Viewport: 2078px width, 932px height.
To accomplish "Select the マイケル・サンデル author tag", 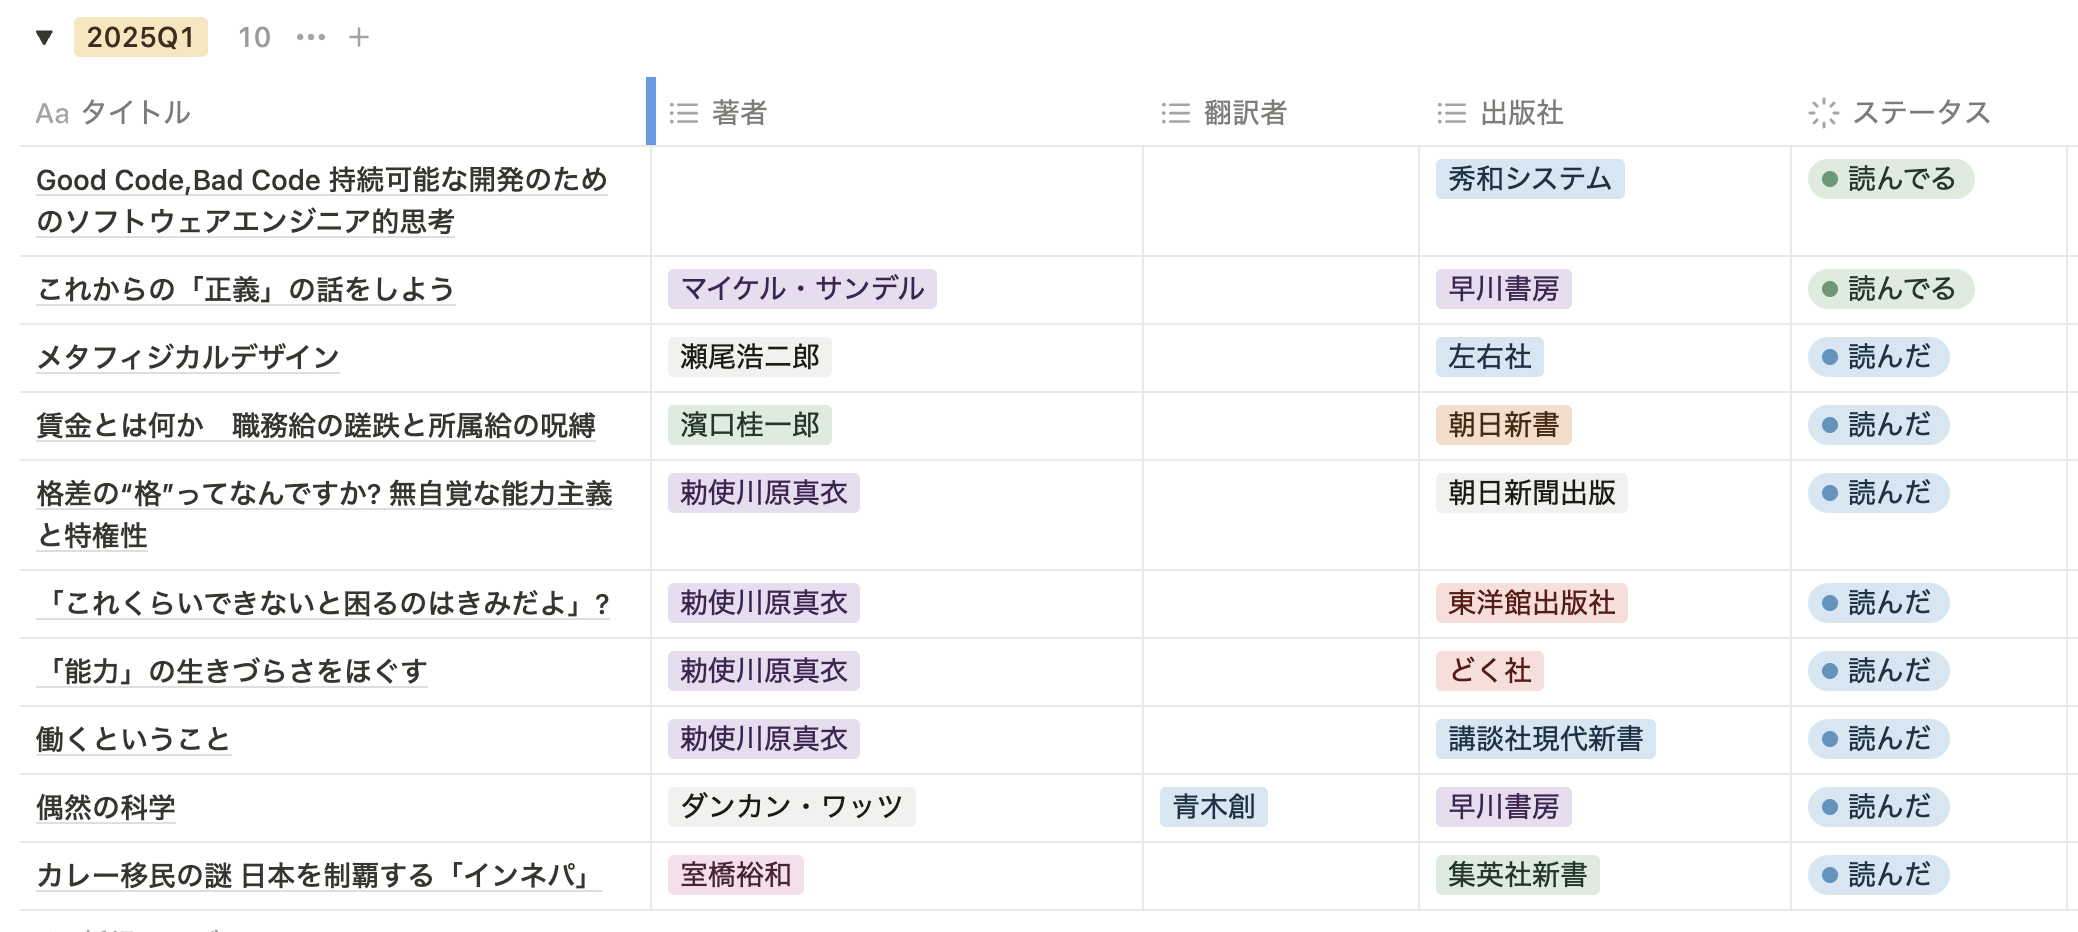I will pyautogui.click(x=802, y=289).
